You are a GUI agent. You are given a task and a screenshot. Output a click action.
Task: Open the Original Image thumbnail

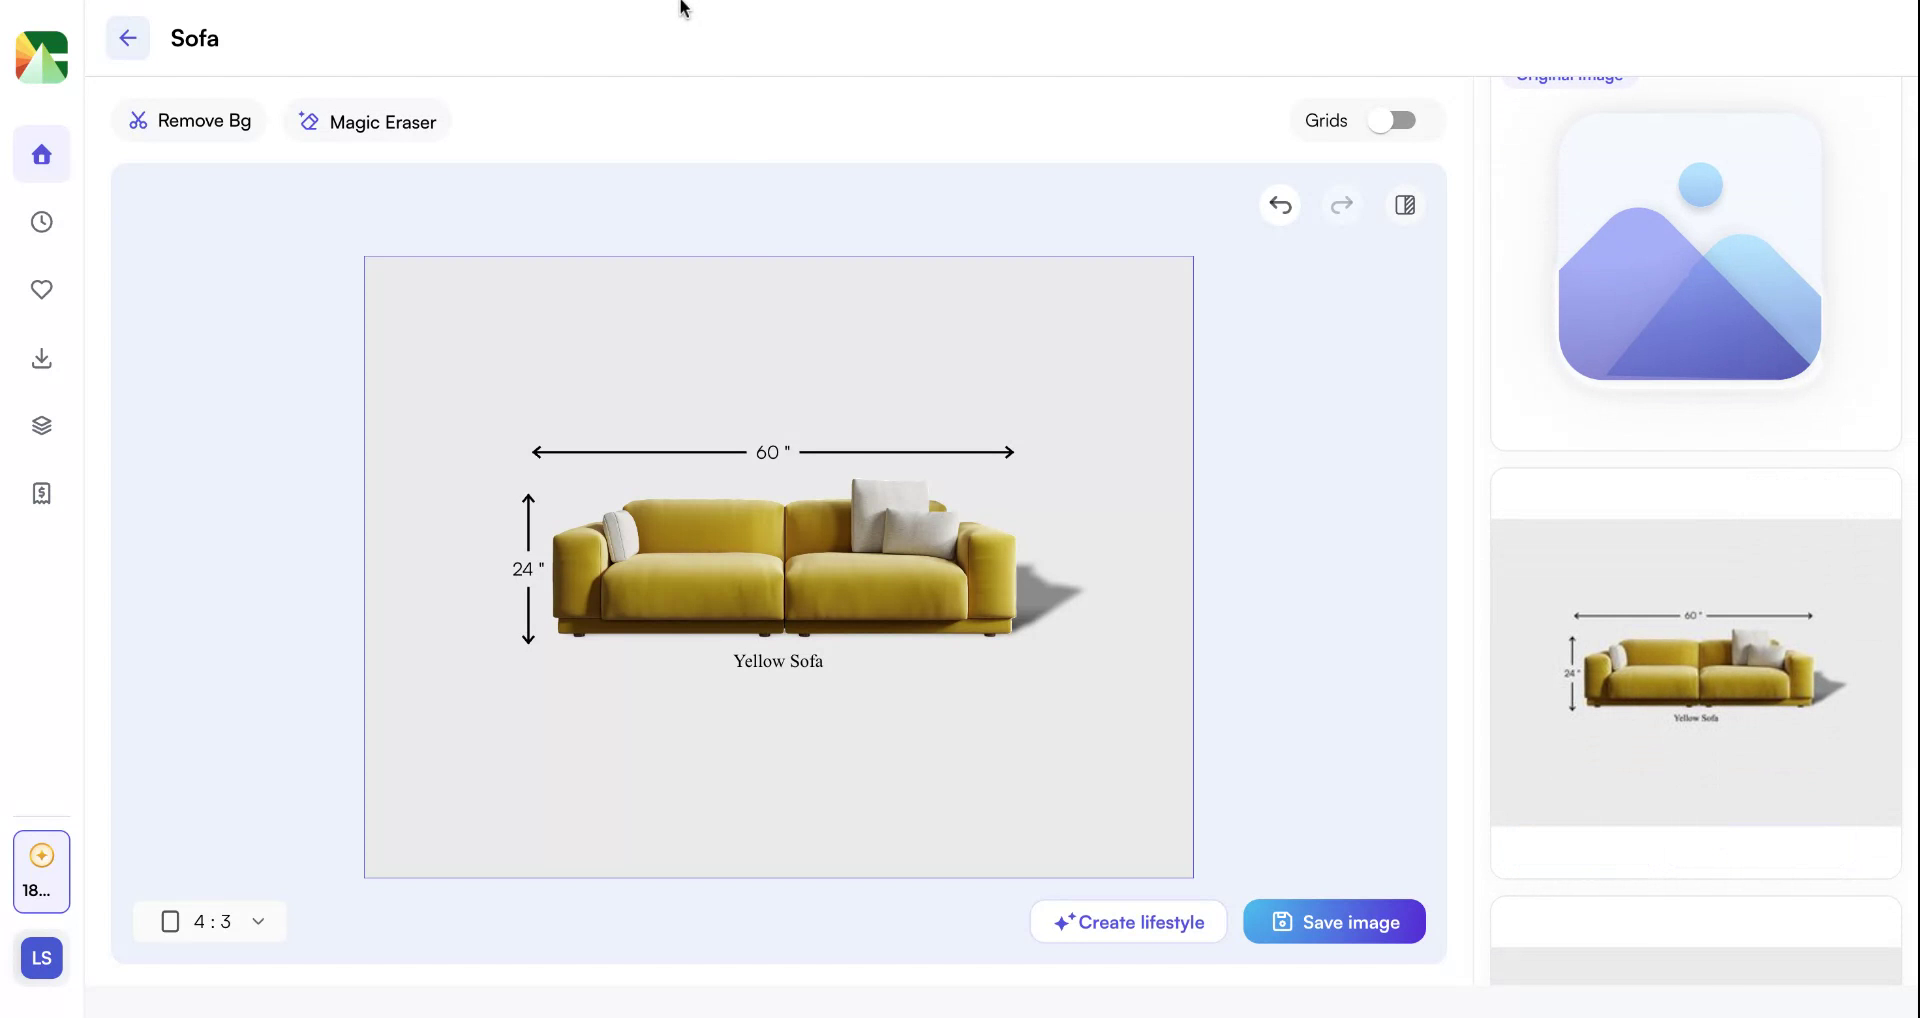1690,249
